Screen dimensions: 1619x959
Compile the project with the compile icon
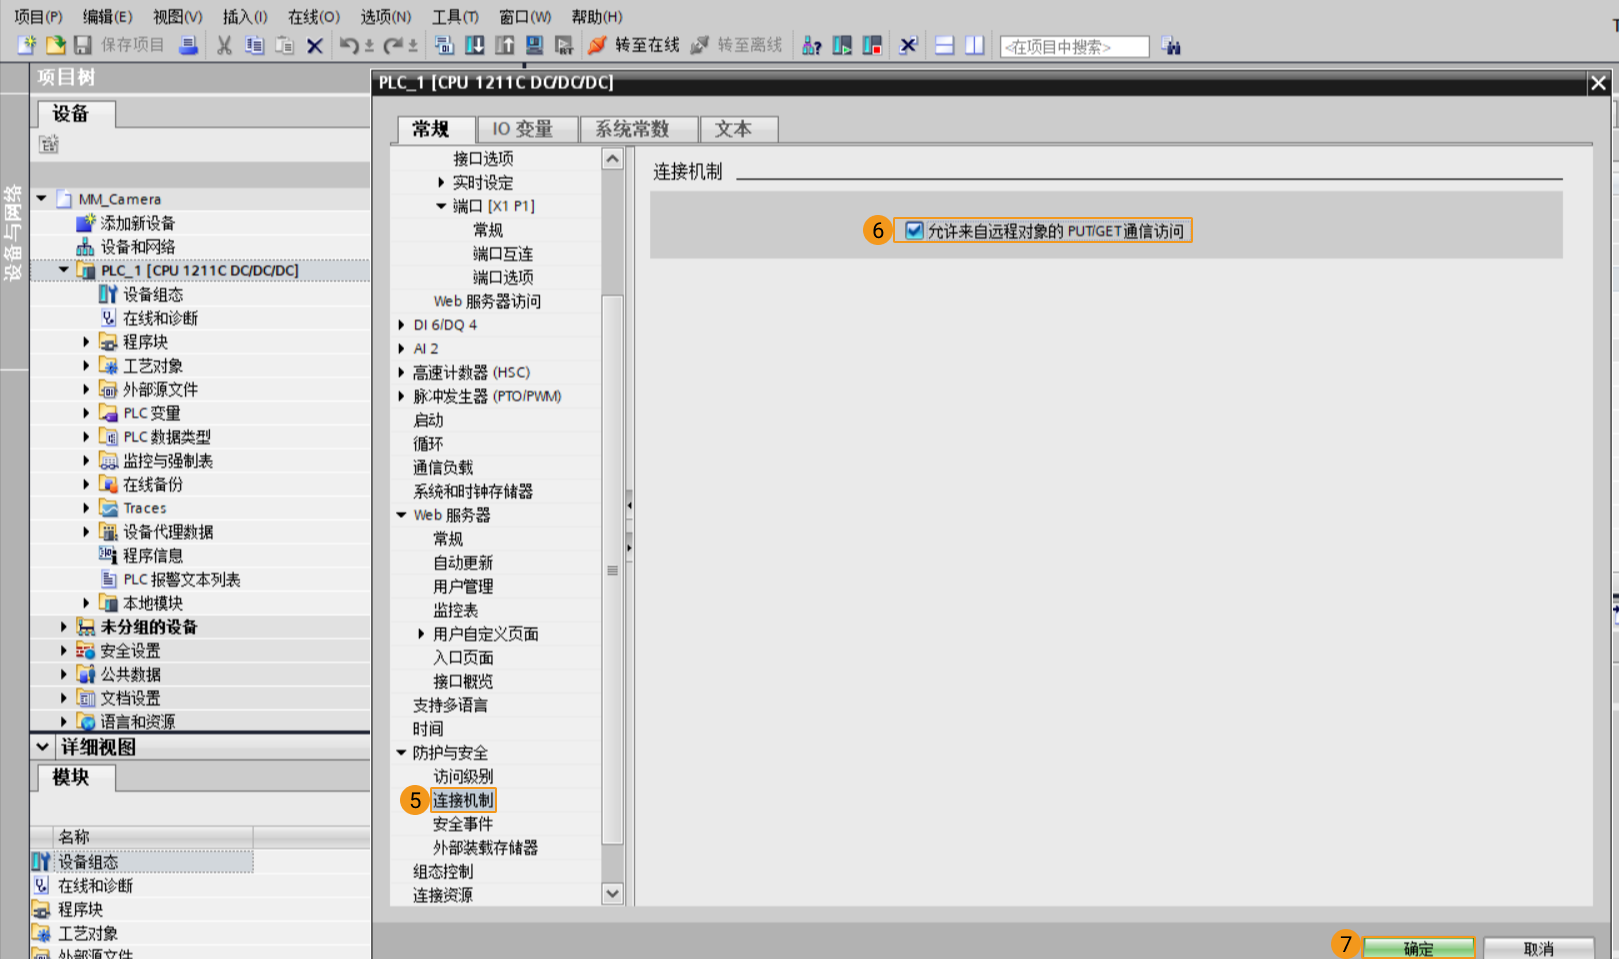(x=444, y=45)
